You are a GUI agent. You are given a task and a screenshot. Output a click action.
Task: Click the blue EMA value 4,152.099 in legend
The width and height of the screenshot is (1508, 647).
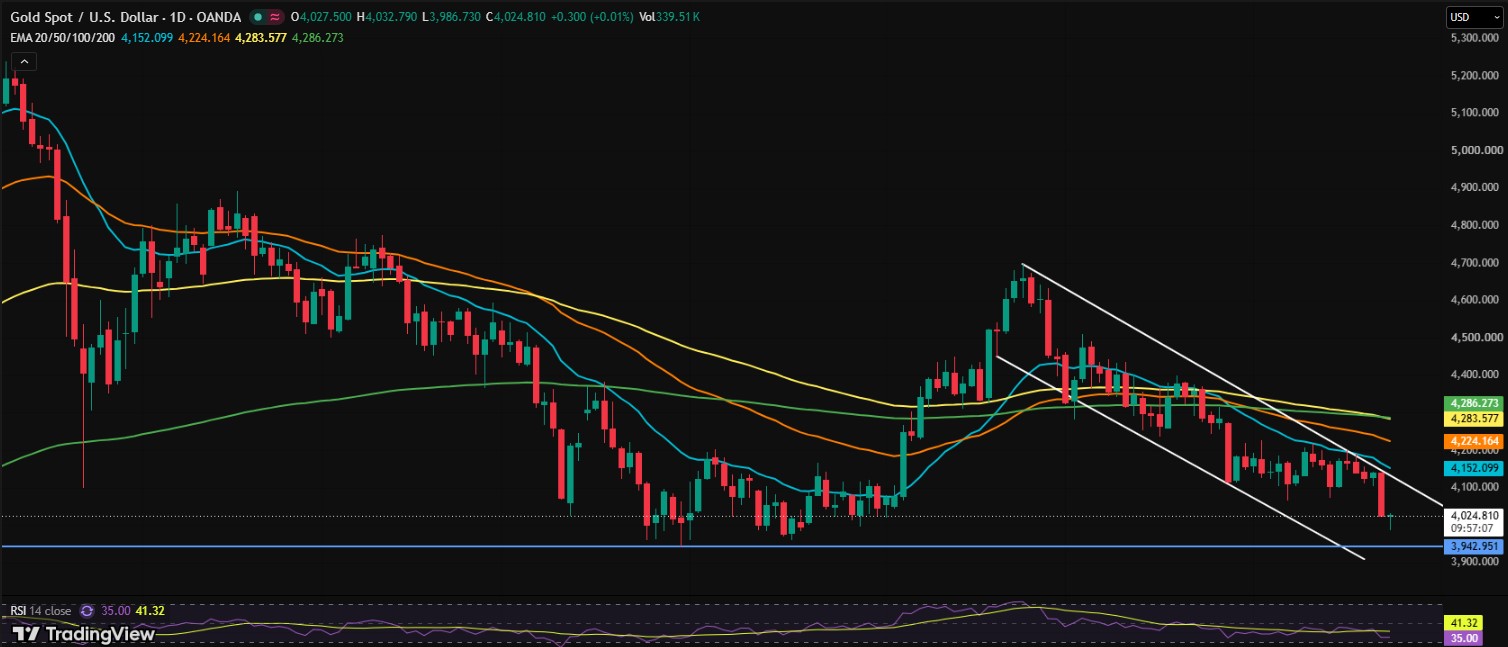147,37
